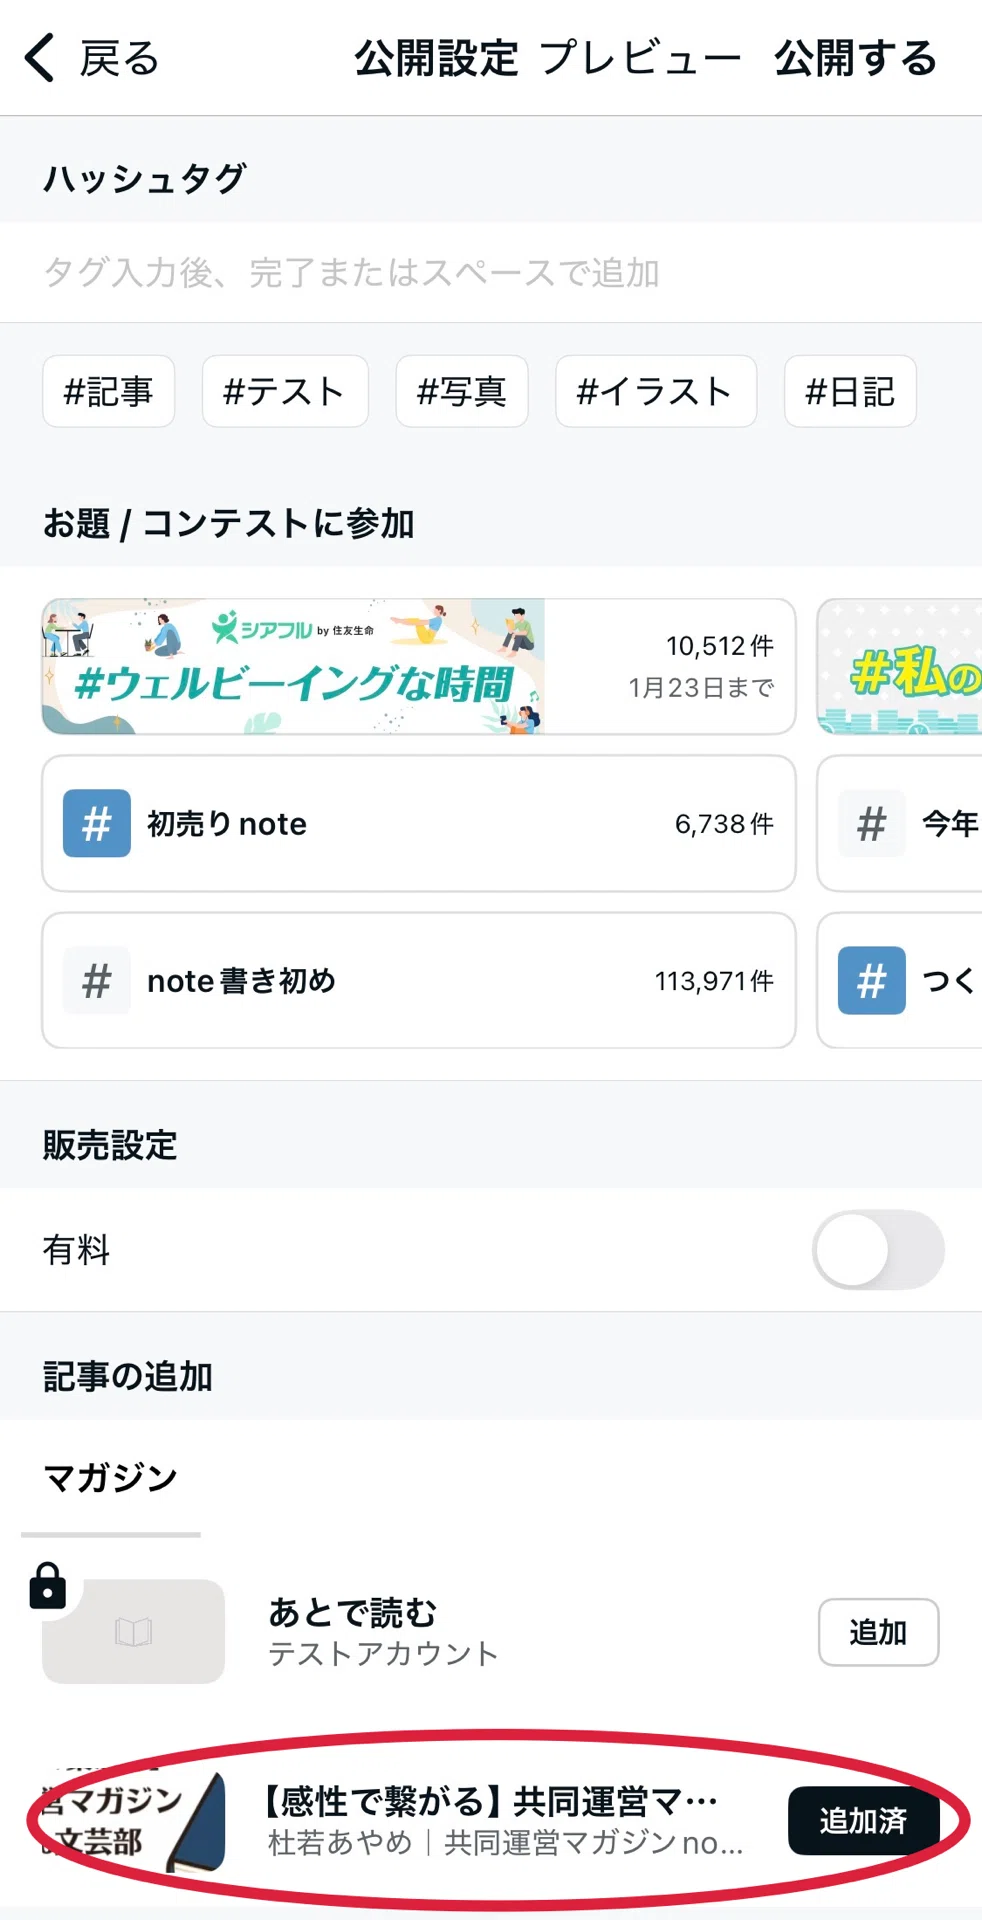The height and width of the screenshot is (1920, 982).
Task: Tap the back chevron icon
Action: [x=40, y=58]
